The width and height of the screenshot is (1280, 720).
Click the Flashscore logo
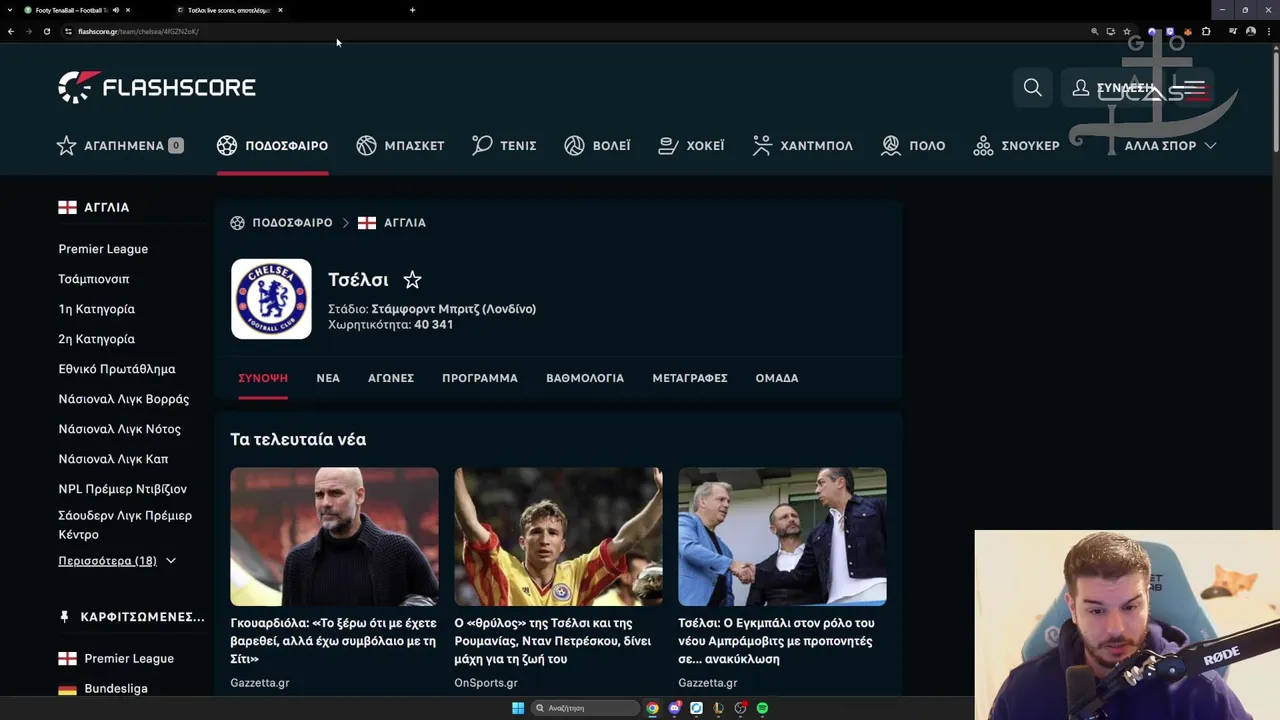(157, 87)
